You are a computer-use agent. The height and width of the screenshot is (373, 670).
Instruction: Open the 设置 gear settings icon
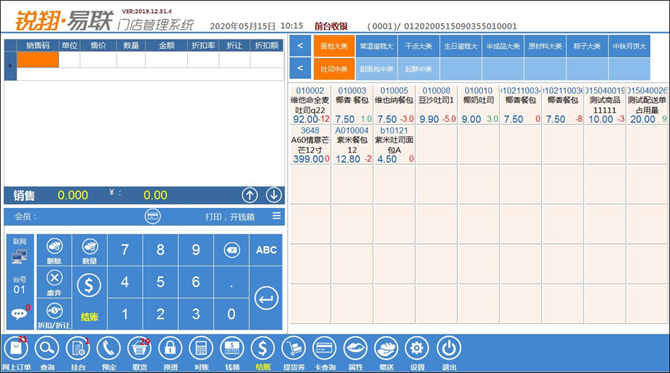pos(417,353)
